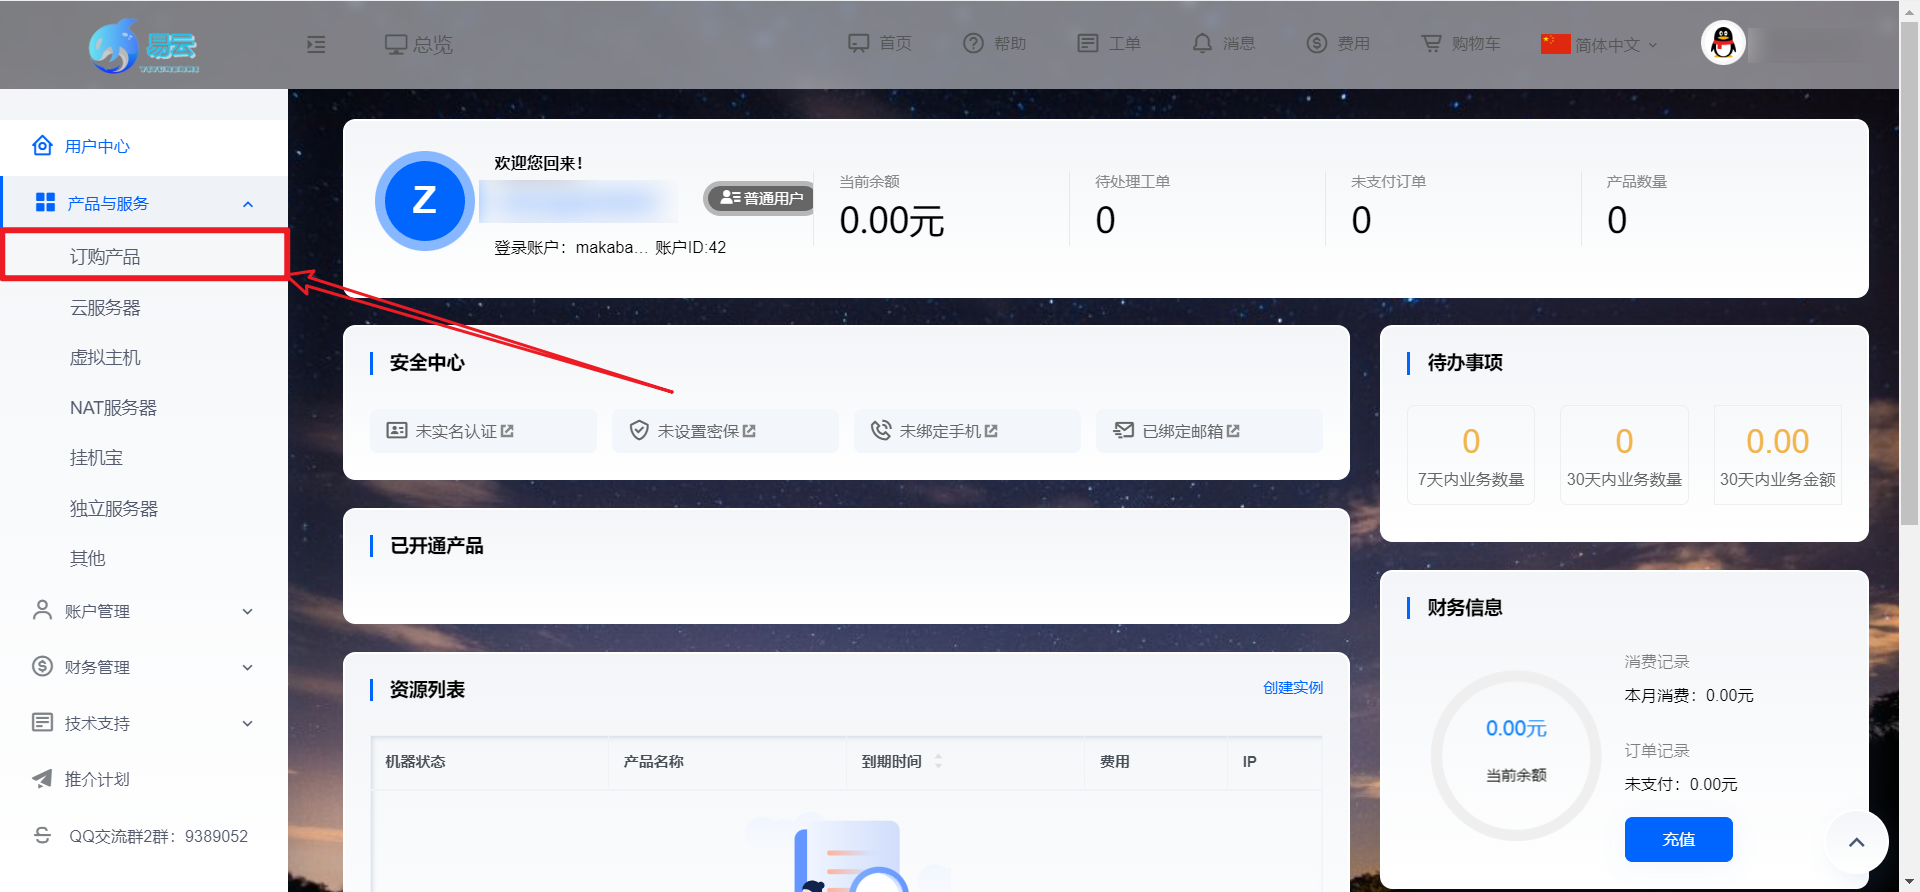Click 7天内业务数量 card
This screenshot has height=892, width=1920.
(x=1470, y=455)
